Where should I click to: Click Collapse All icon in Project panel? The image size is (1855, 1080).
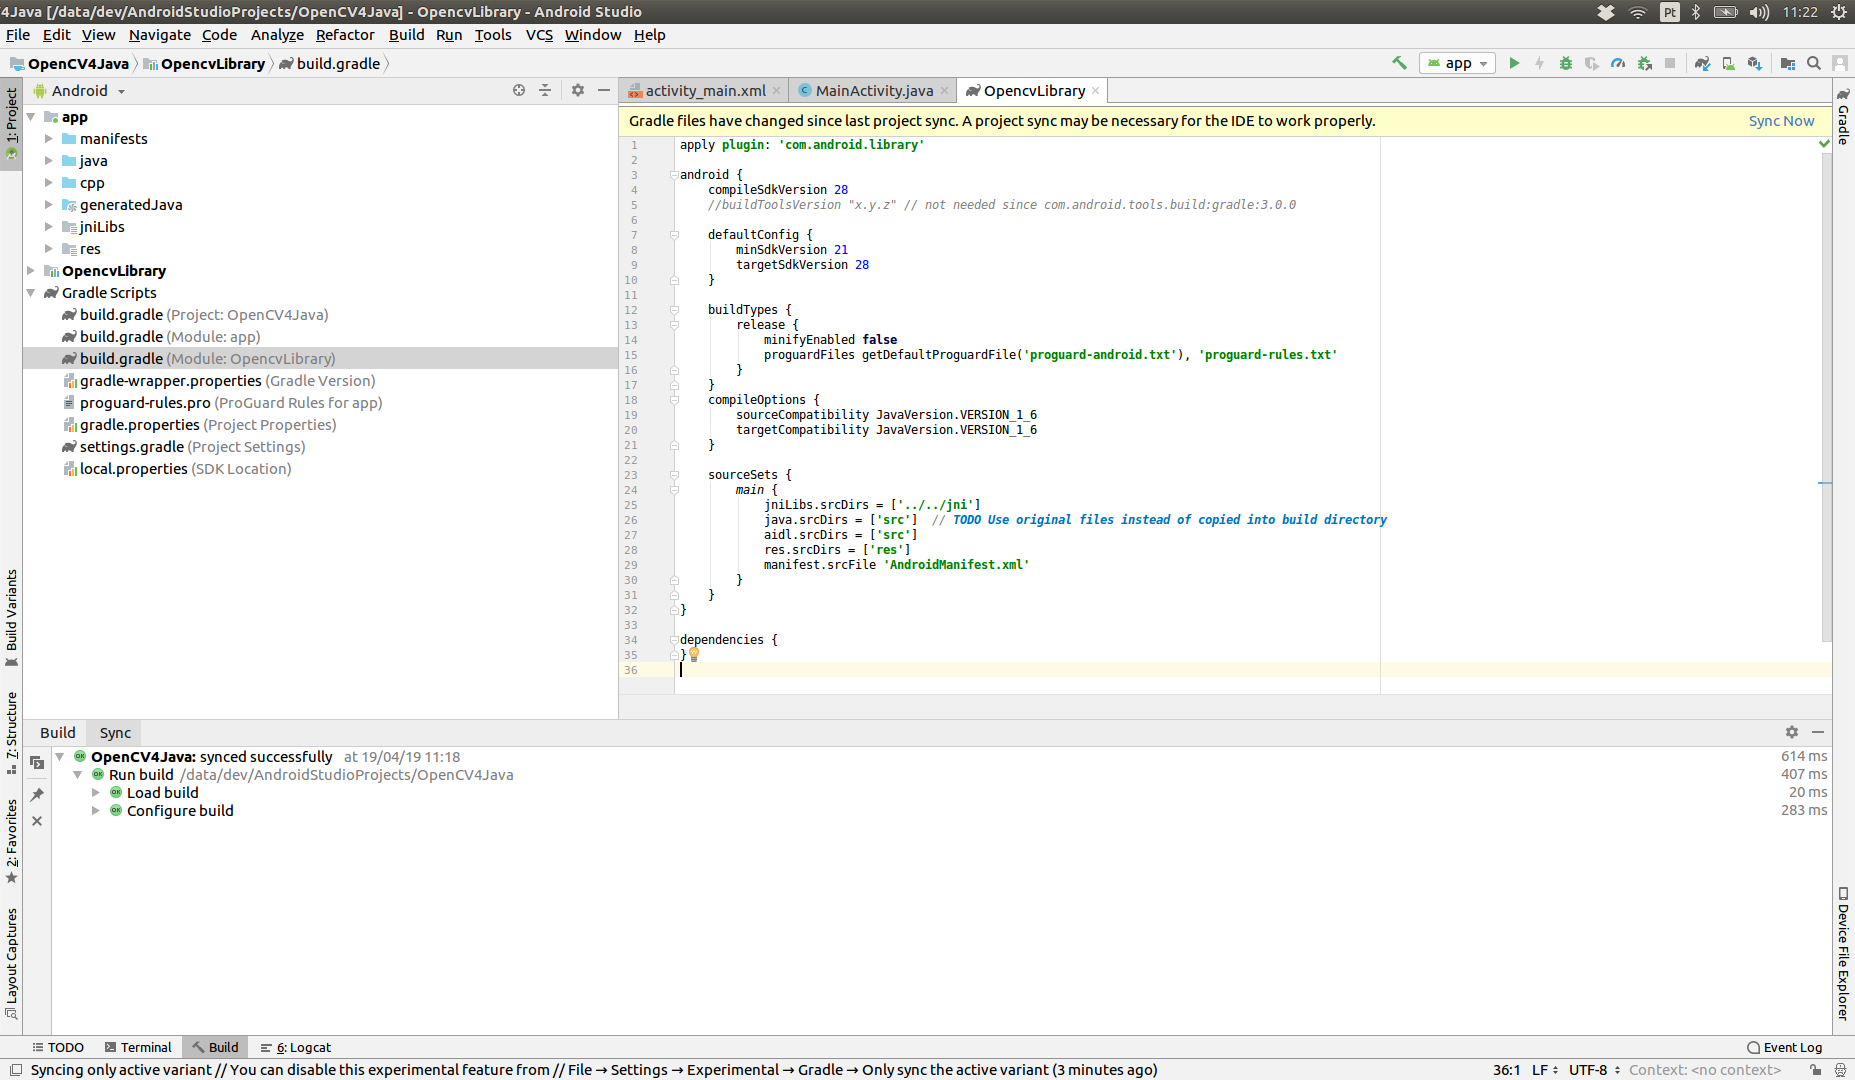click(545, 90)
